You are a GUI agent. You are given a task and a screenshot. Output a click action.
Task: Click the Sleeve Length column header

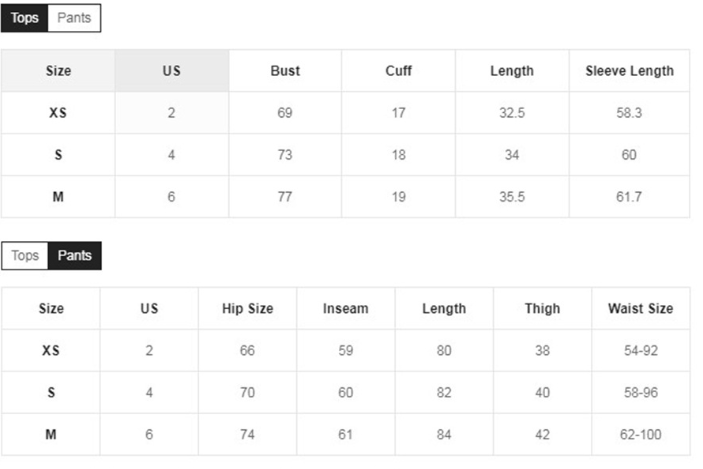coord(629,71)
